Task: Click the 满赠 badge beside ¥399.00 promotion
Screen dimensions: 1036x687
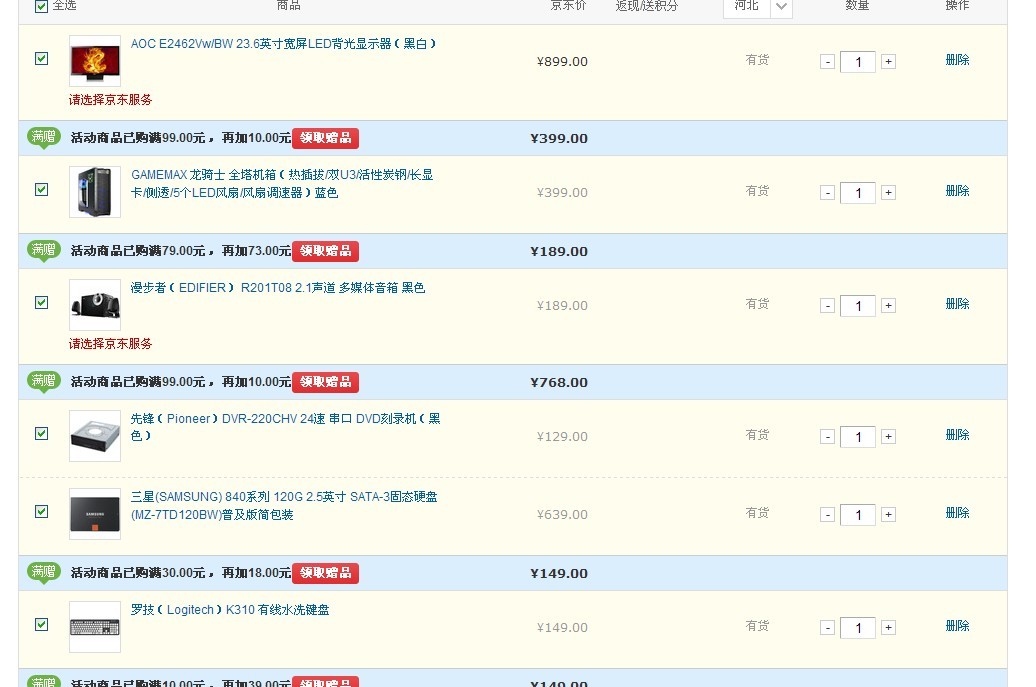Action: [x=44, y=137]
